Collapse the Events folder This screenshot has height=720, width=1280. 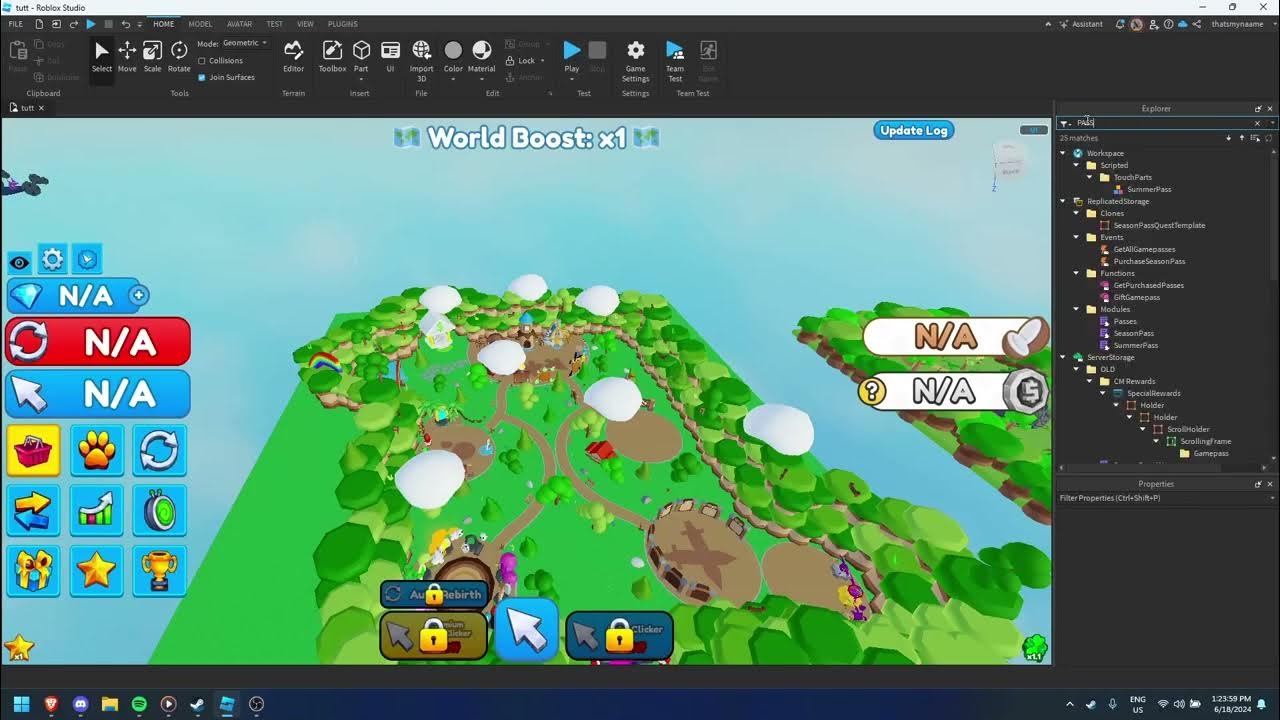coord(1077,237)
